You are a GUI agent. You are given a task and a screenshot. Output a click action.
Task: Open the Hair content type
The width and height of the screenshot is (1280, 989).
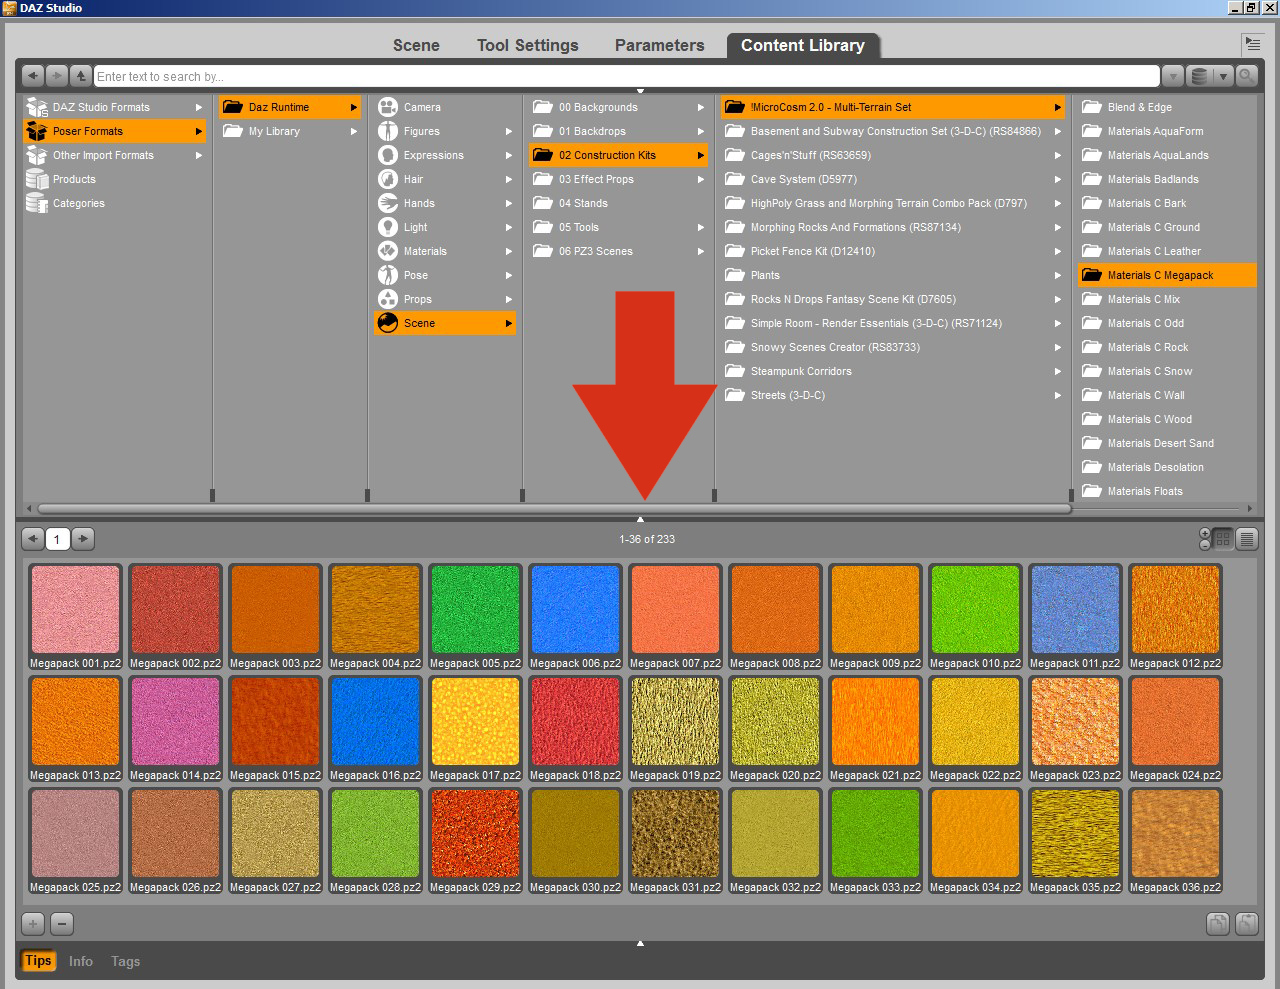(445, 179)
